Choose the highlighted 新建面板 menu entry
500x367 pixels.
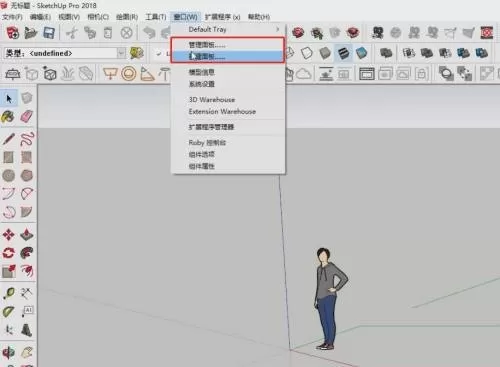(228, 56)
